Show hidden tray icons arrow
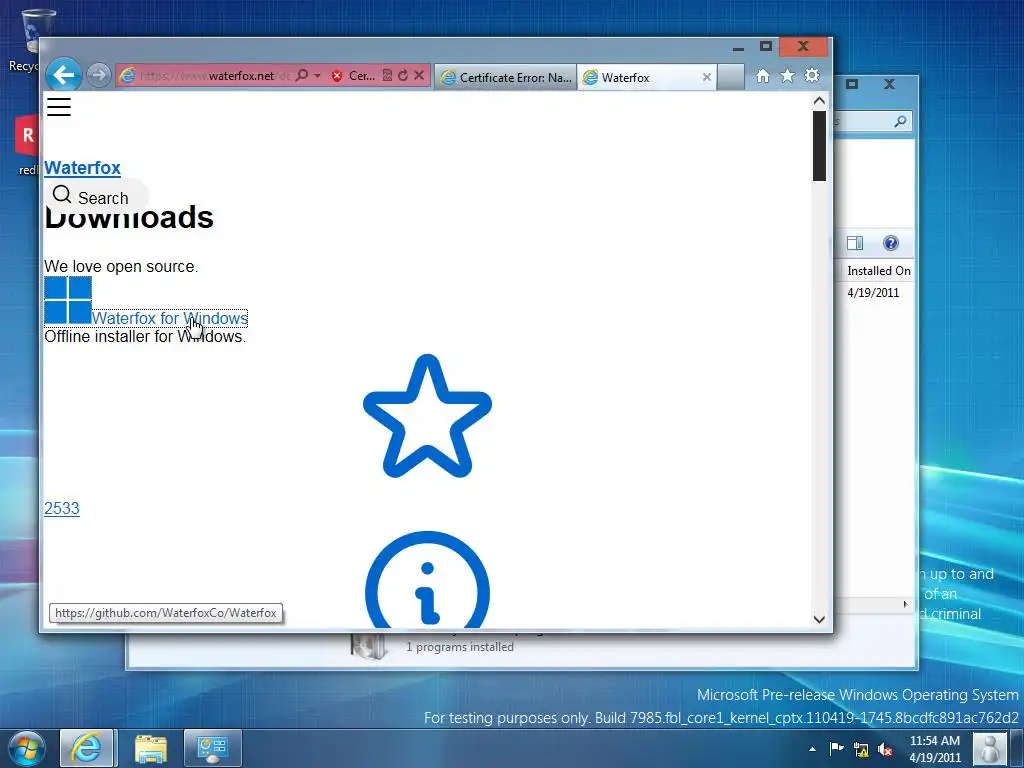Screen dimensions: 1024x768 [x=812, y=749]
